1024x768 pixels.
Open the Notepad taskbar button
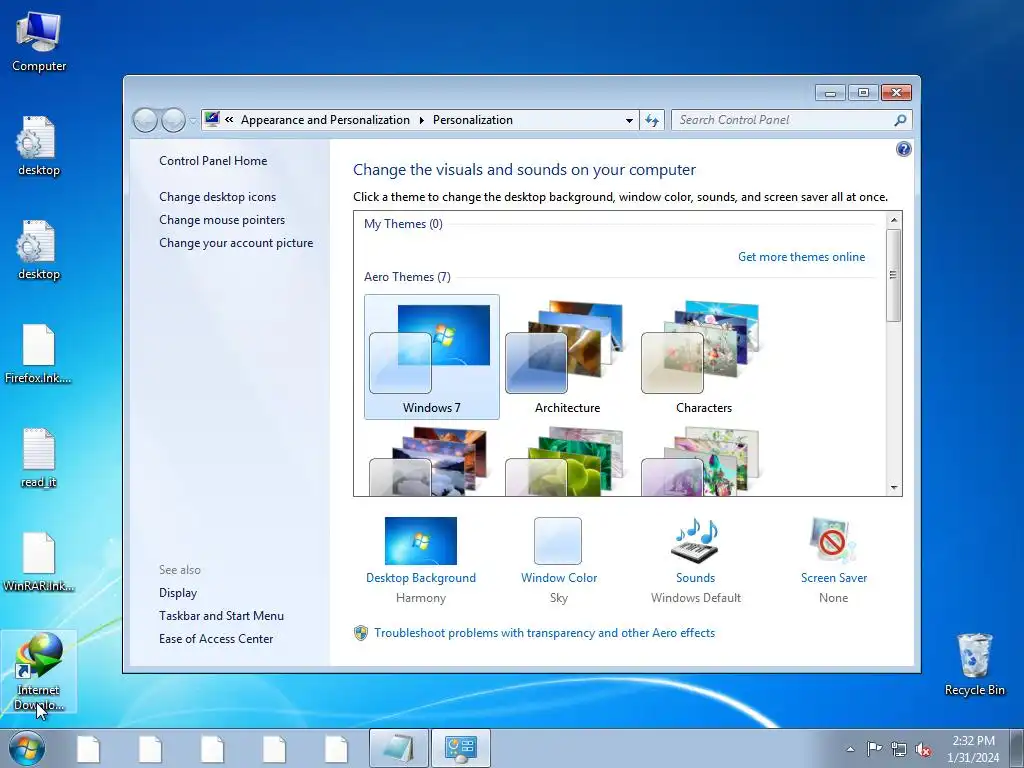click(398, 748)
